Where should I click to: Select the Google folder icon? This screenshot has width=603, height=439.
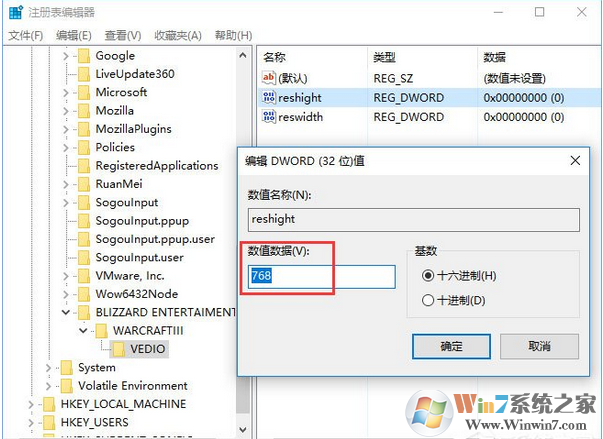pyautogui.click(x=84, y=56)
